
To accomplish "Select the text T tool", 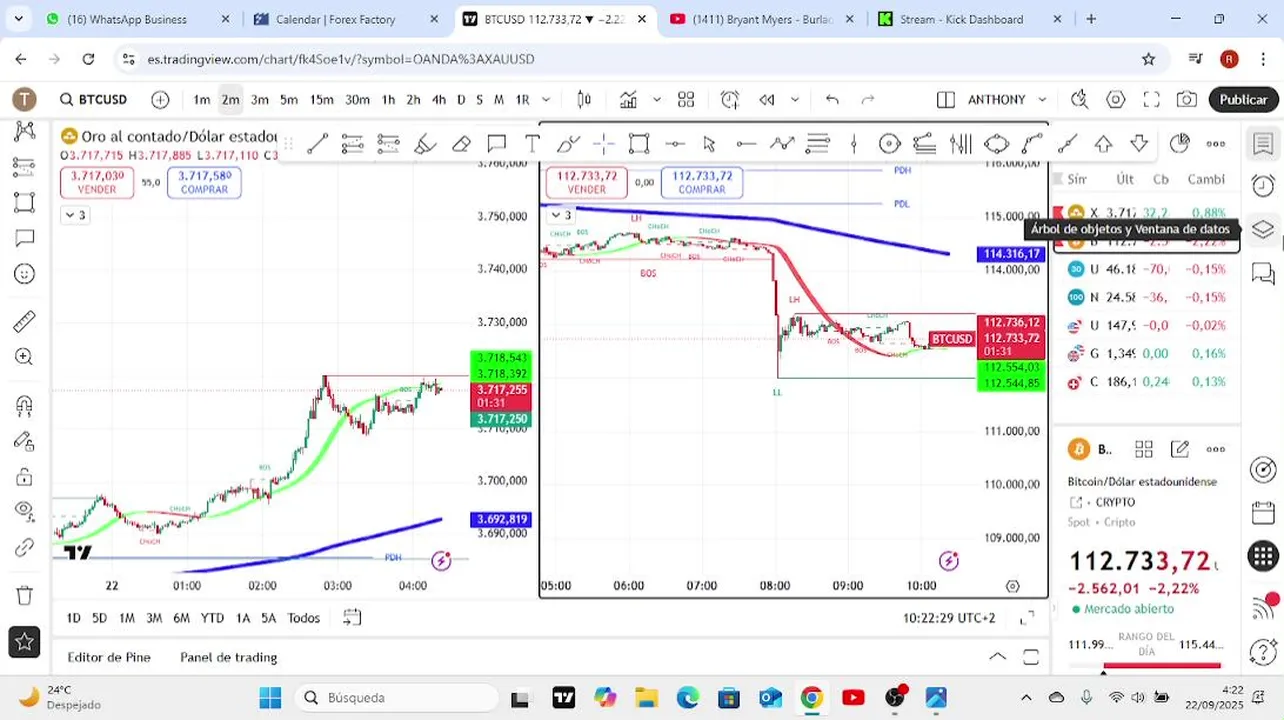I will pyautogui.click(x=532, y=144).
